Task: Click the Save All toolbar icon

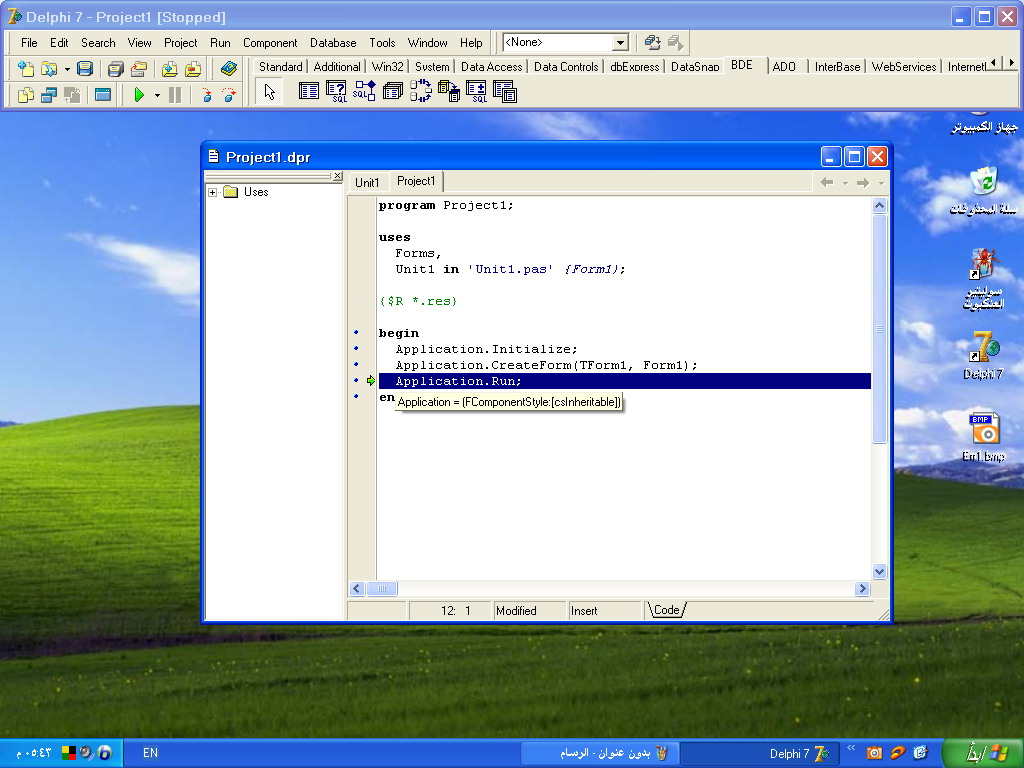Action: (x=116, y=69)
